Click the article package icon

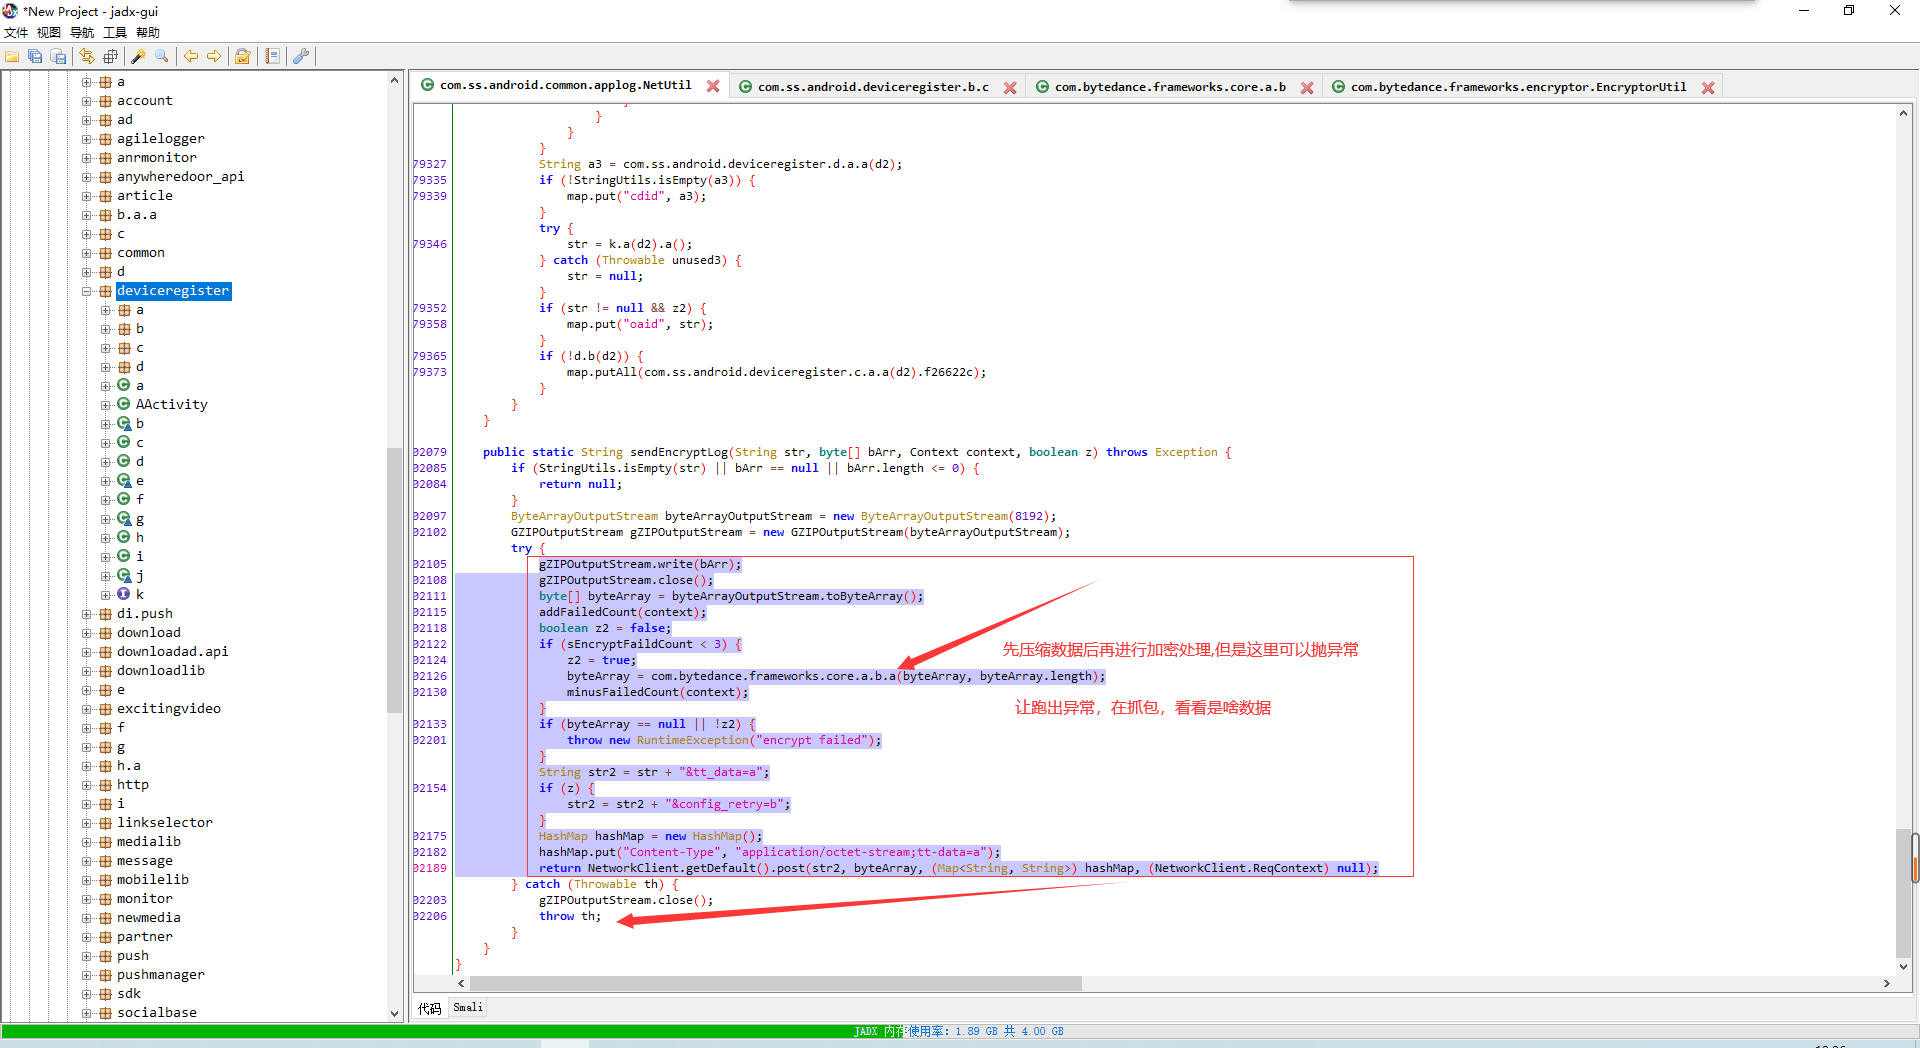click(x=105, y=196)
